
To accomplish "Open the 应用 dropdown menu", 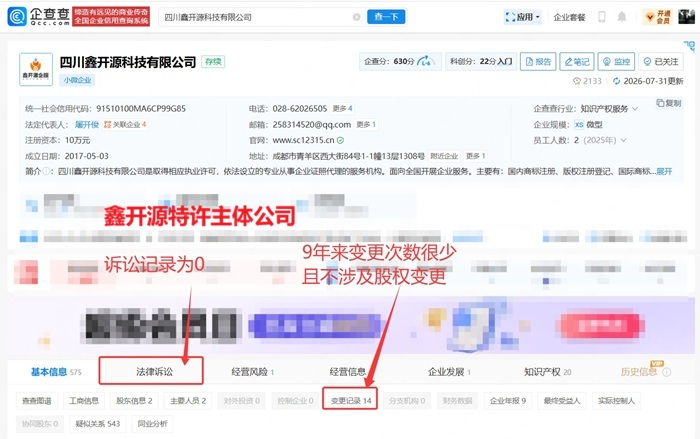I will point(522,17).
